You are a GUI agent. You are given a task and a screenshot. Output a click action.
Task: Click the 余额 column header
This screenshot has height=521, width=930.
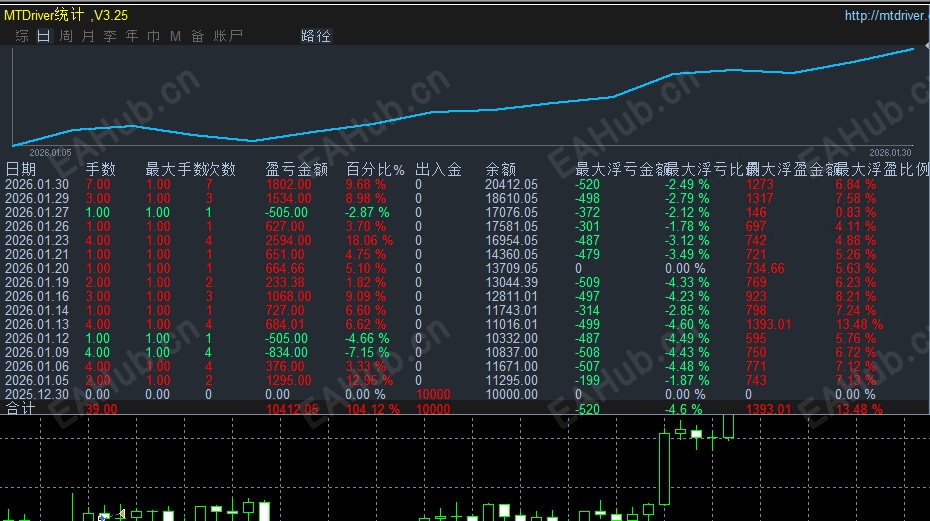(x=501, y=170)
